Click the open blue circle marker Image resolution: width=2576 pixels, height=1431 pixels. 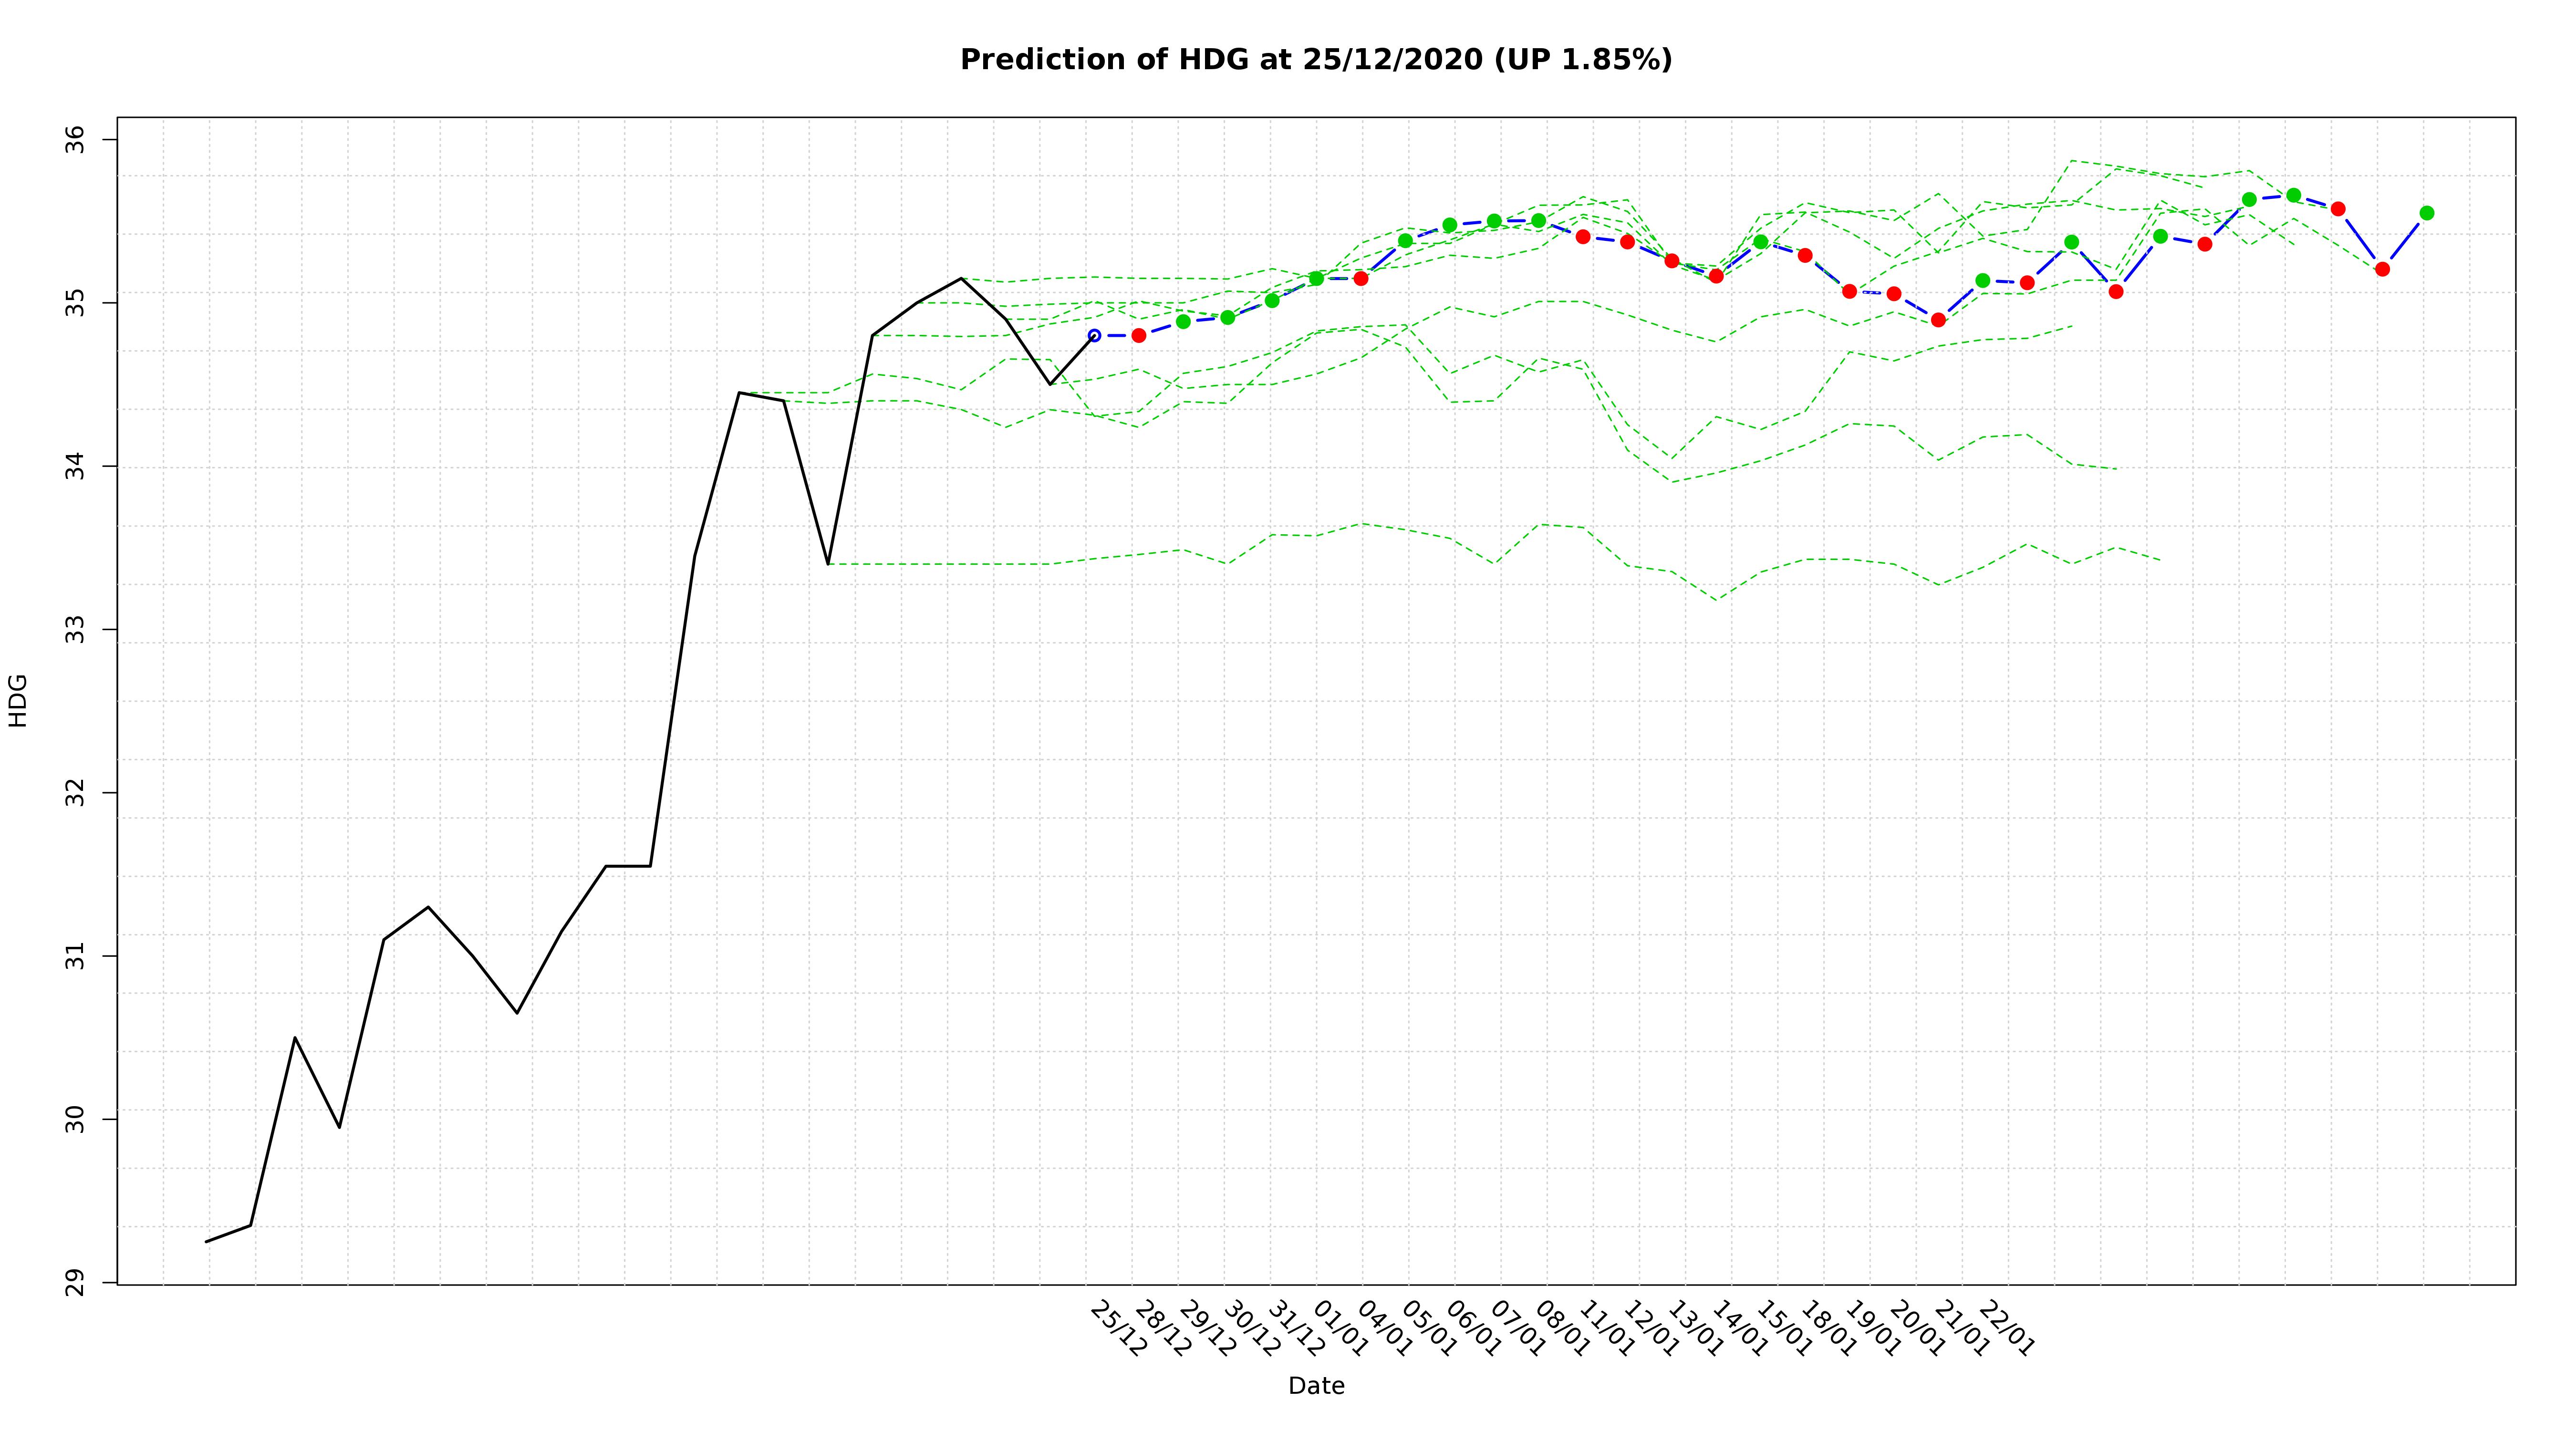tap(1094, 336)
